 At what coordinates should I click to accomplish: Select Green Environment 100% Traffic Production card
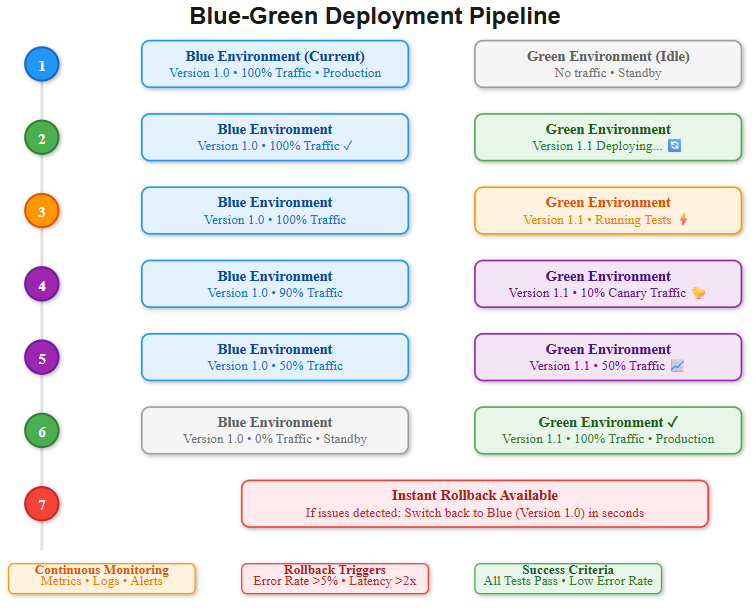coord(608,431)
